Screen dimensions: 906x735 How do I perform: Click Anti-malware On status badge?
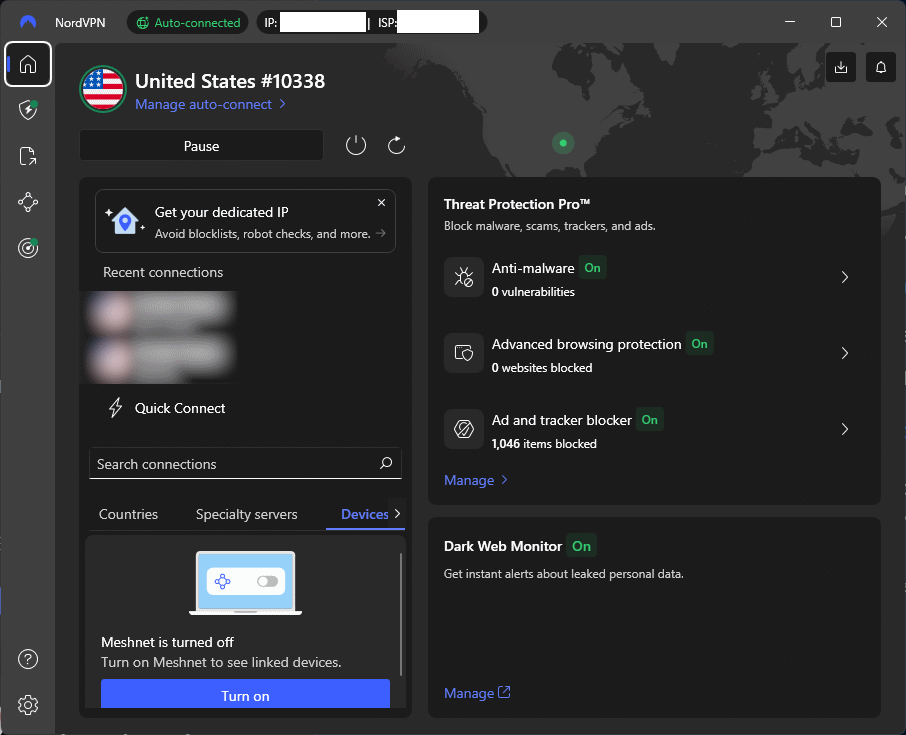[592, 268]
